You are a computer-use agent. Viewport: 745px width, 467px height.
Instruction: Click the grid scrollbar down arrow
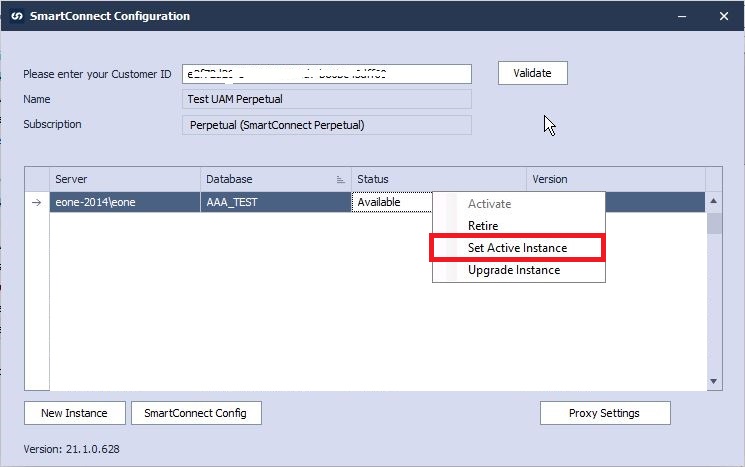pos(714,381)
